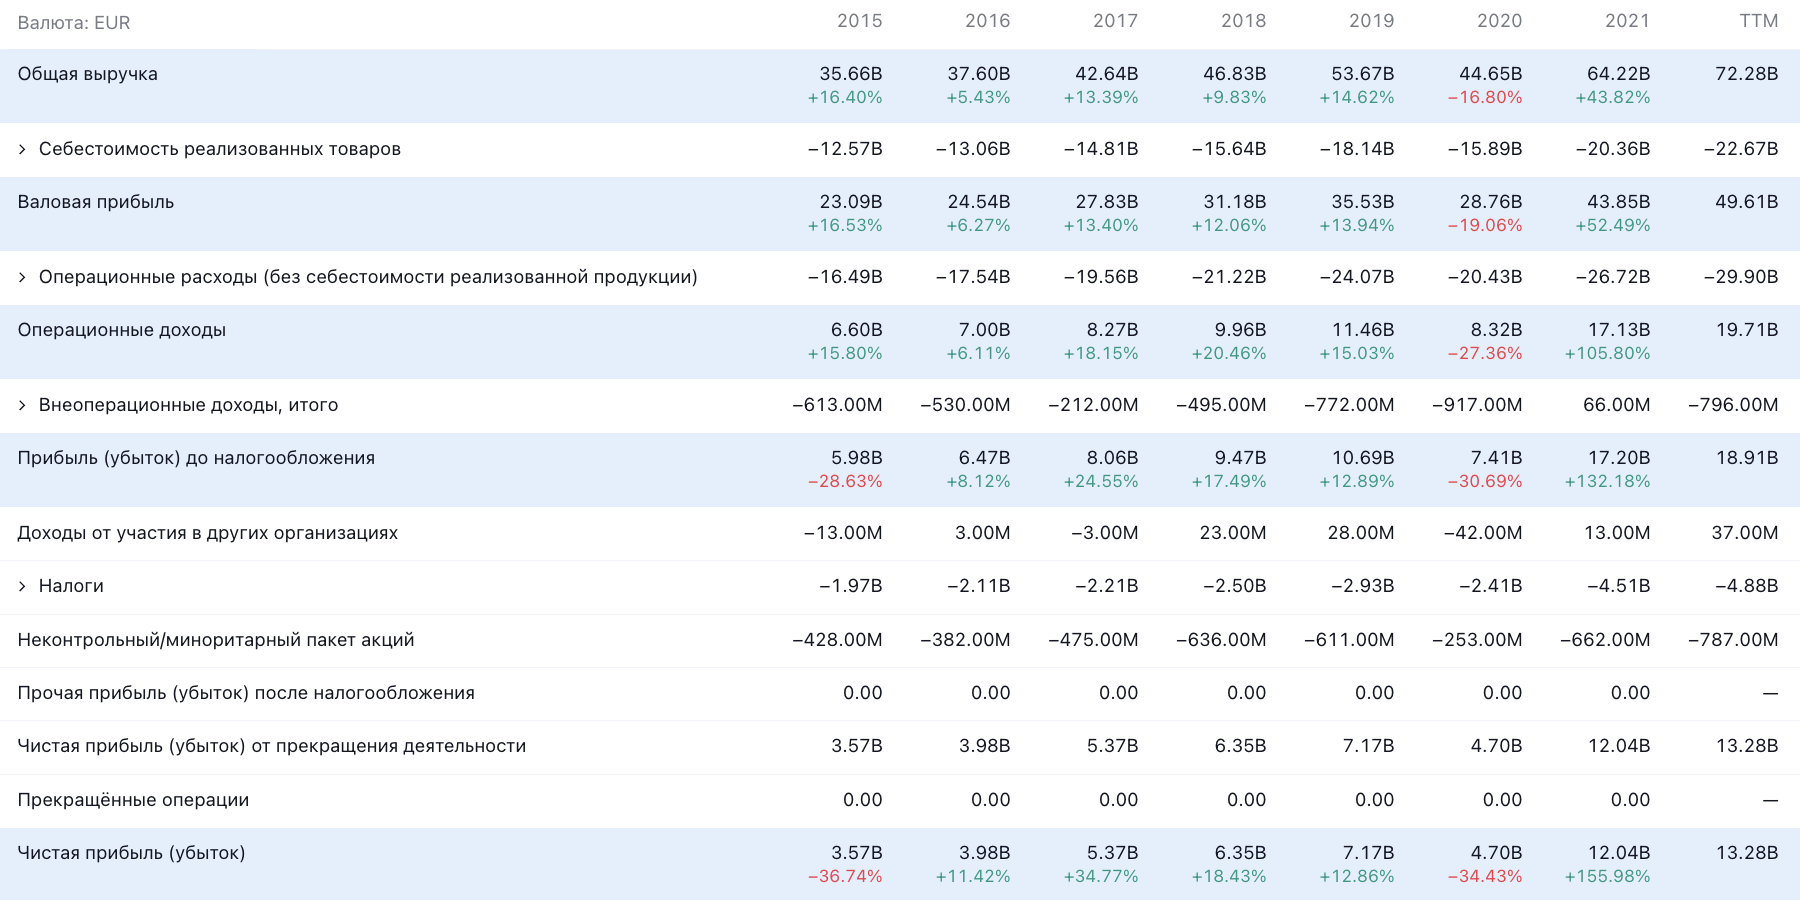Click the 2020 column header
This screenshot has height=900, width=1800.
click(1500, 21)
